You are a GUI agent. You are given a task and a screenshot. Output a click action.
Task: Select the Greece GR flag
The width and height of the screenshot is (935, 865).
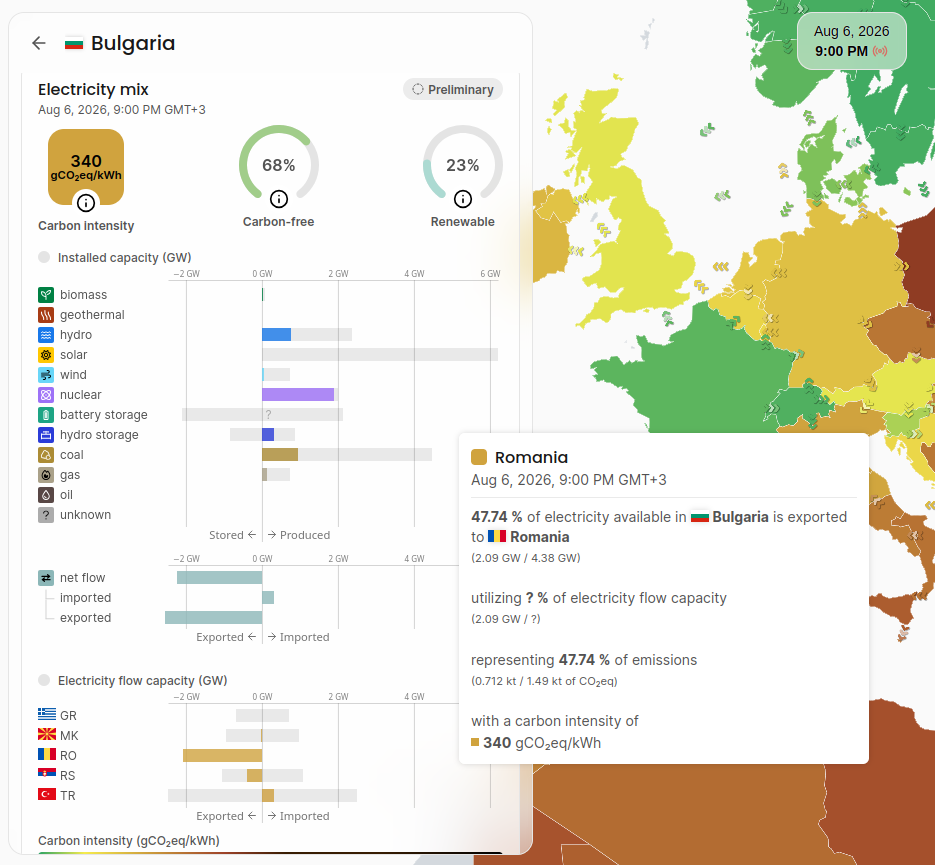click(x=47, y=714)
